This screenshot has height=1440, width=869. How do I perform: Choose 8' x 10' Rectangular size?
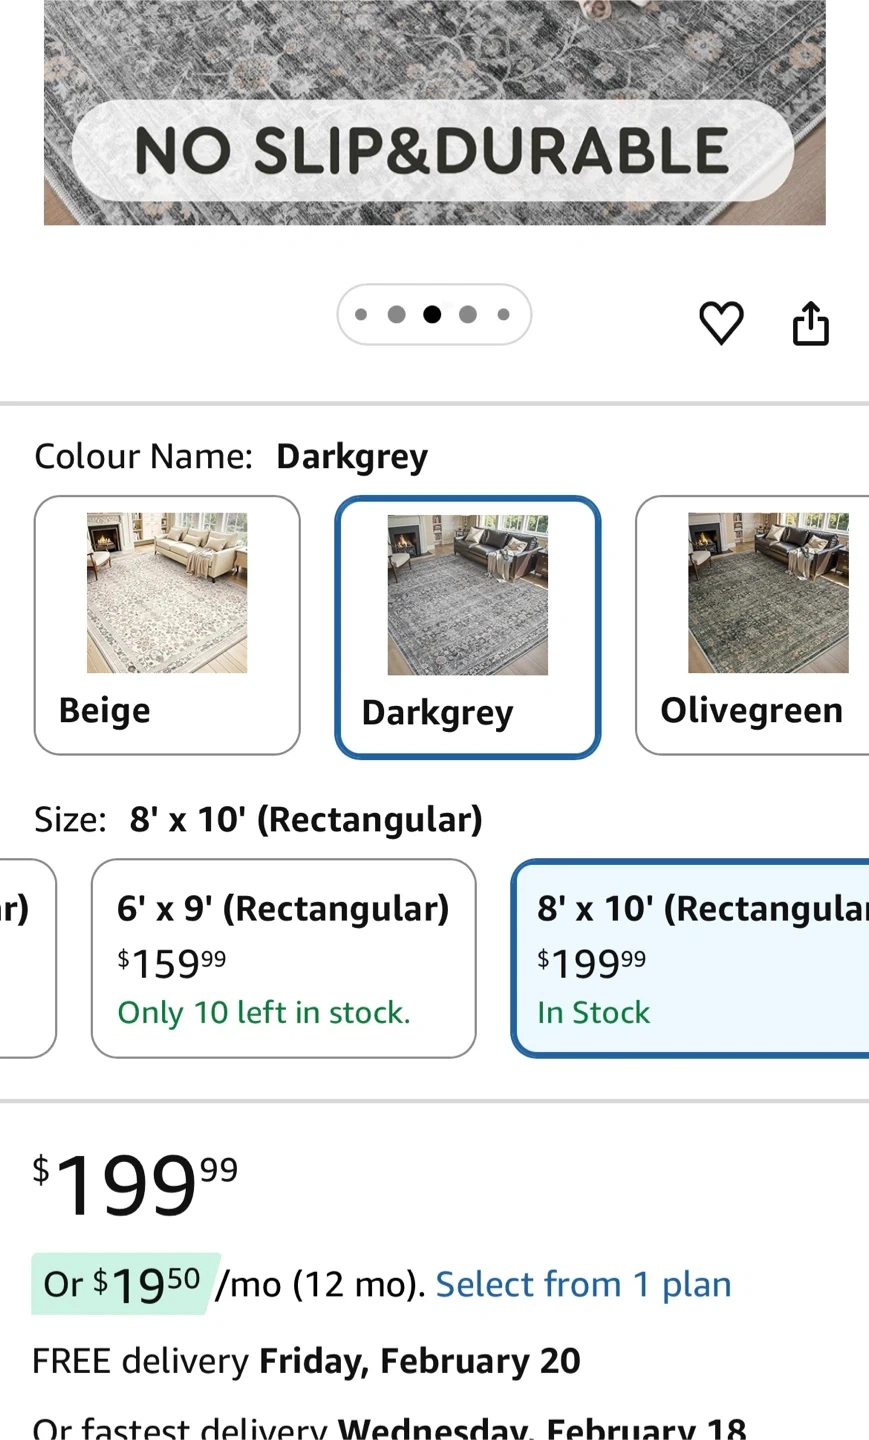pyautogui.click(x=690, y=958)
